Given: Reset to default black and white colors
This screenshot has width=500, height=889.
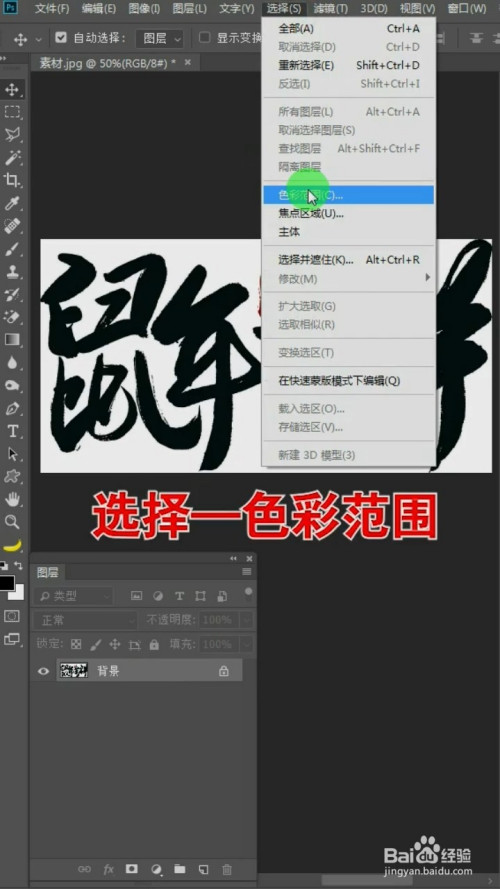Looking at the screenshot, I should [x=3, y=565].
